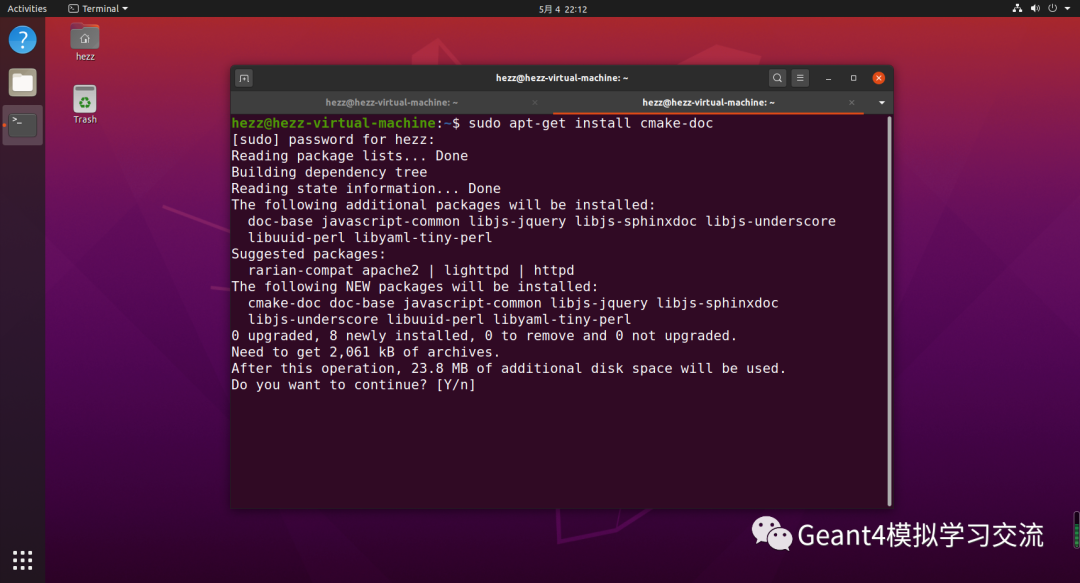Open the clock and calendar at 22:12

563,9
